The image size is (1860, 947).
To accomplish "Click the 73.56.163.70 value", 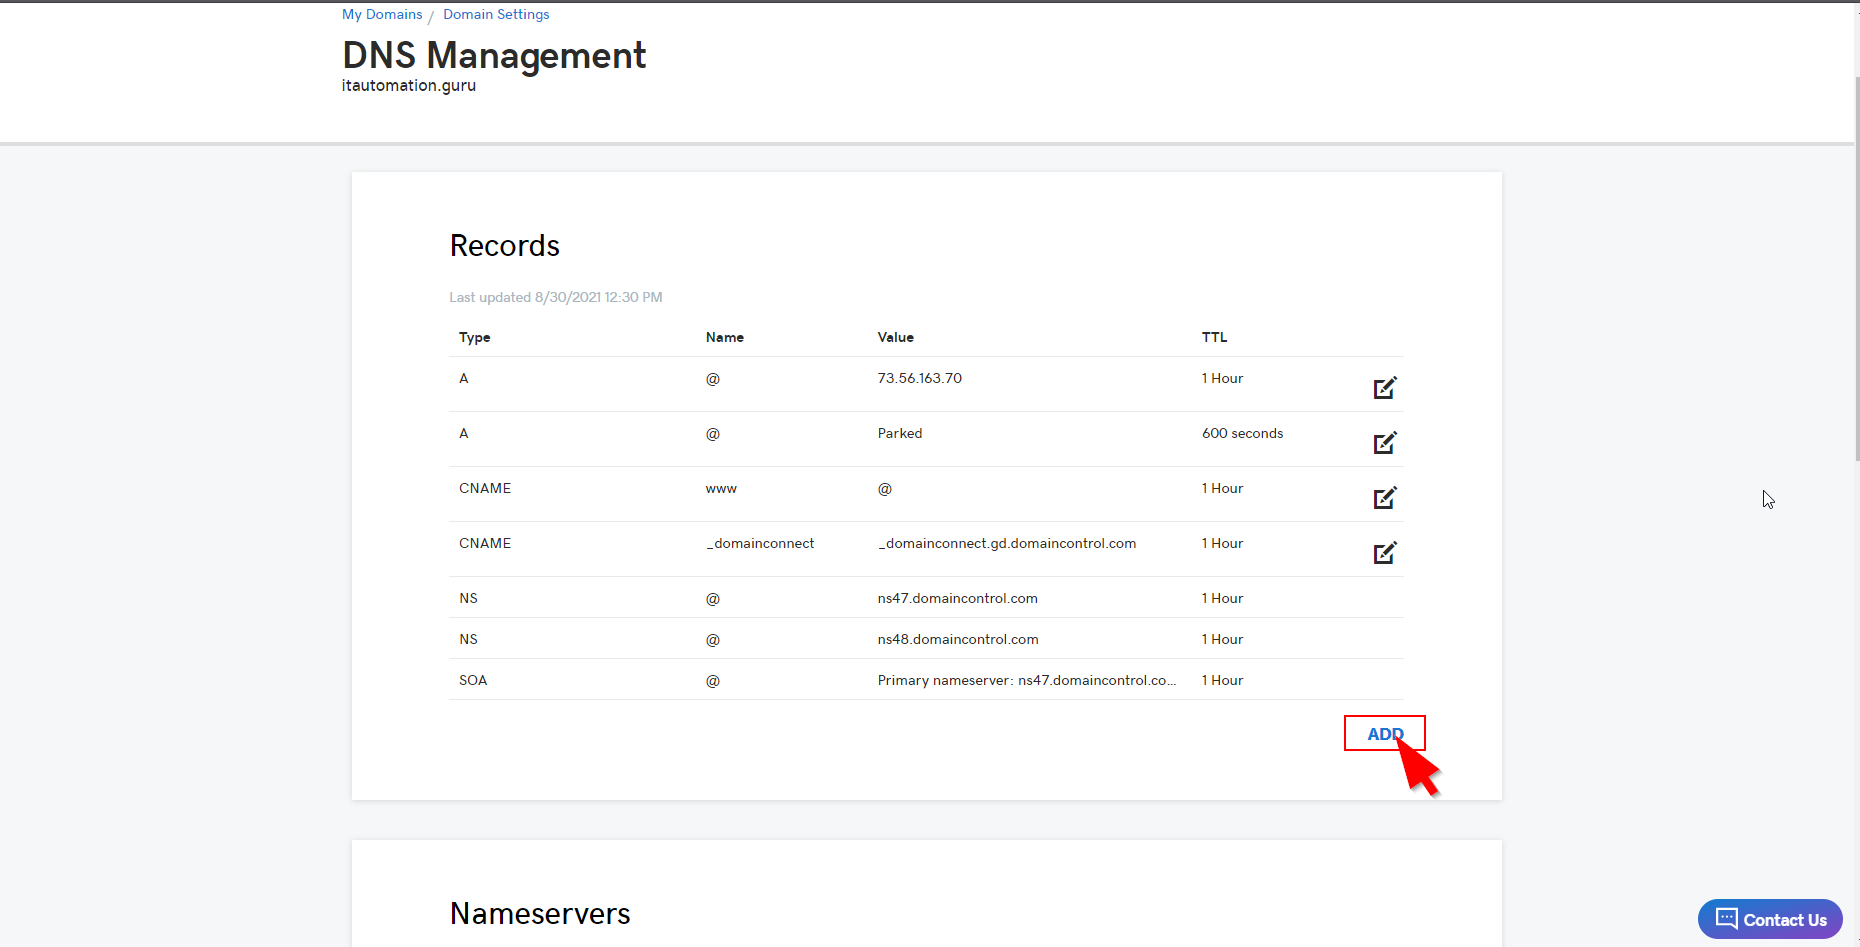I will [920, 378].
